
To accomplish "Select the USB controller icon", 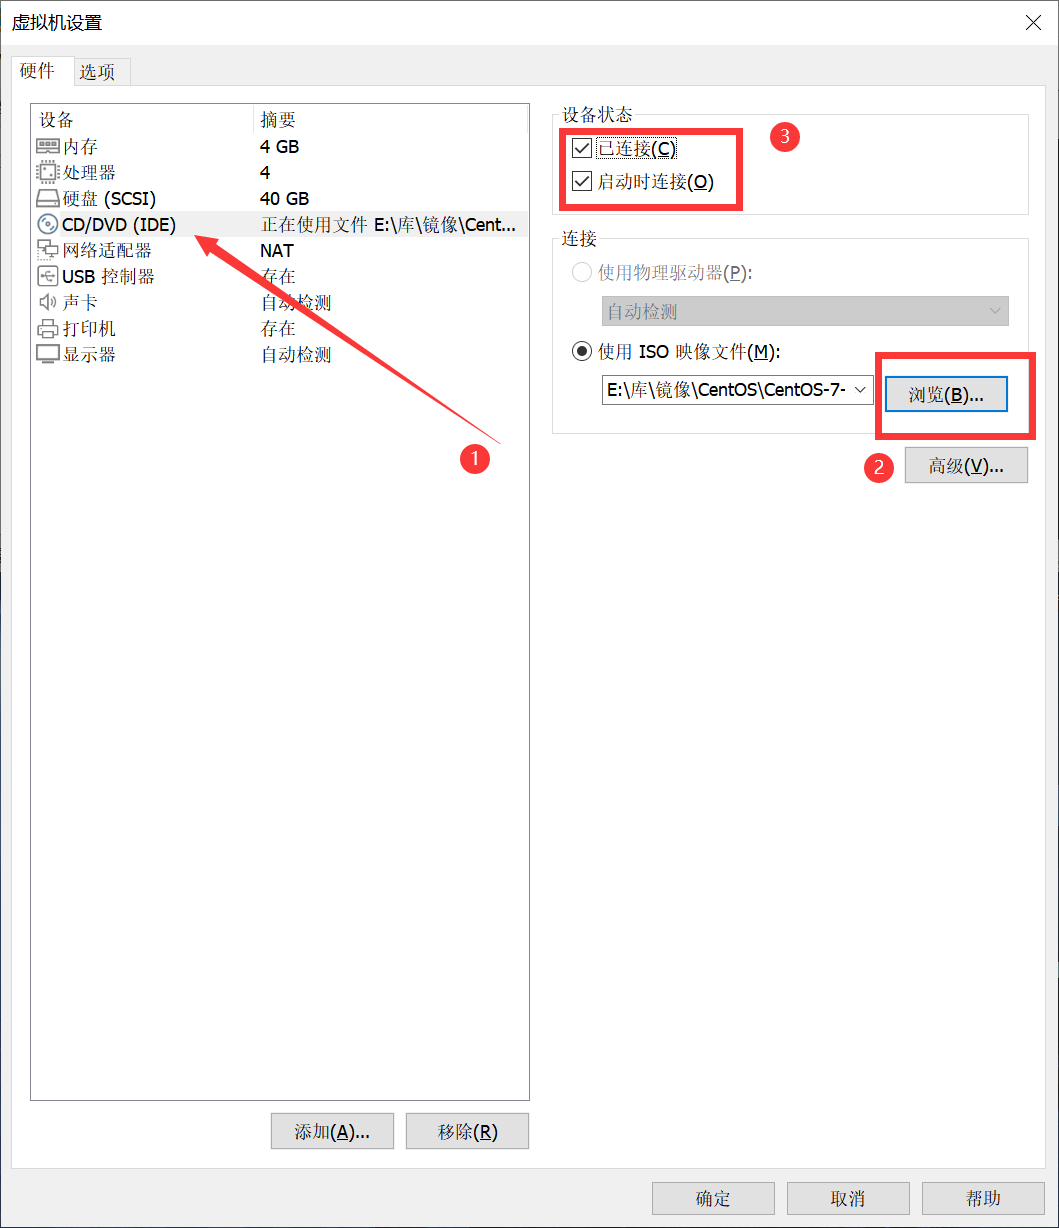I will 48,276.
